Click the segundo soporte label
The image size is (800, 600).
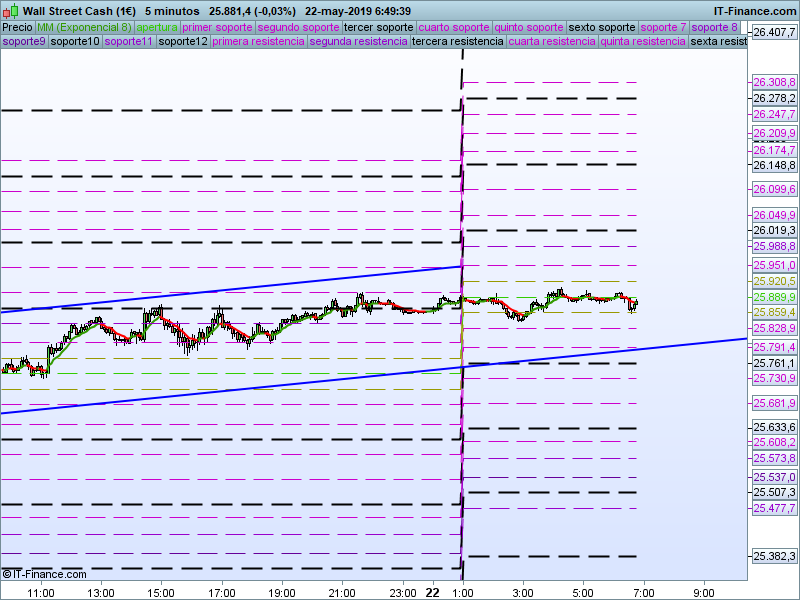(298, 27)
